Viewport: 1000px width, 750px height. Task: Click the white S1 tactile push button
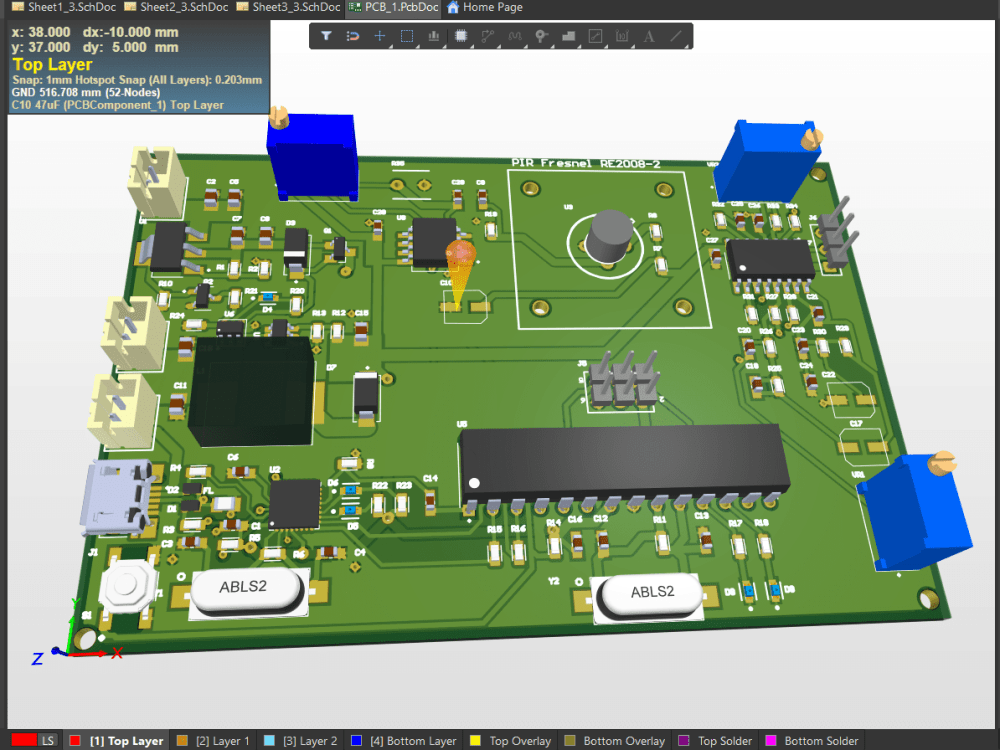(128, 587)
